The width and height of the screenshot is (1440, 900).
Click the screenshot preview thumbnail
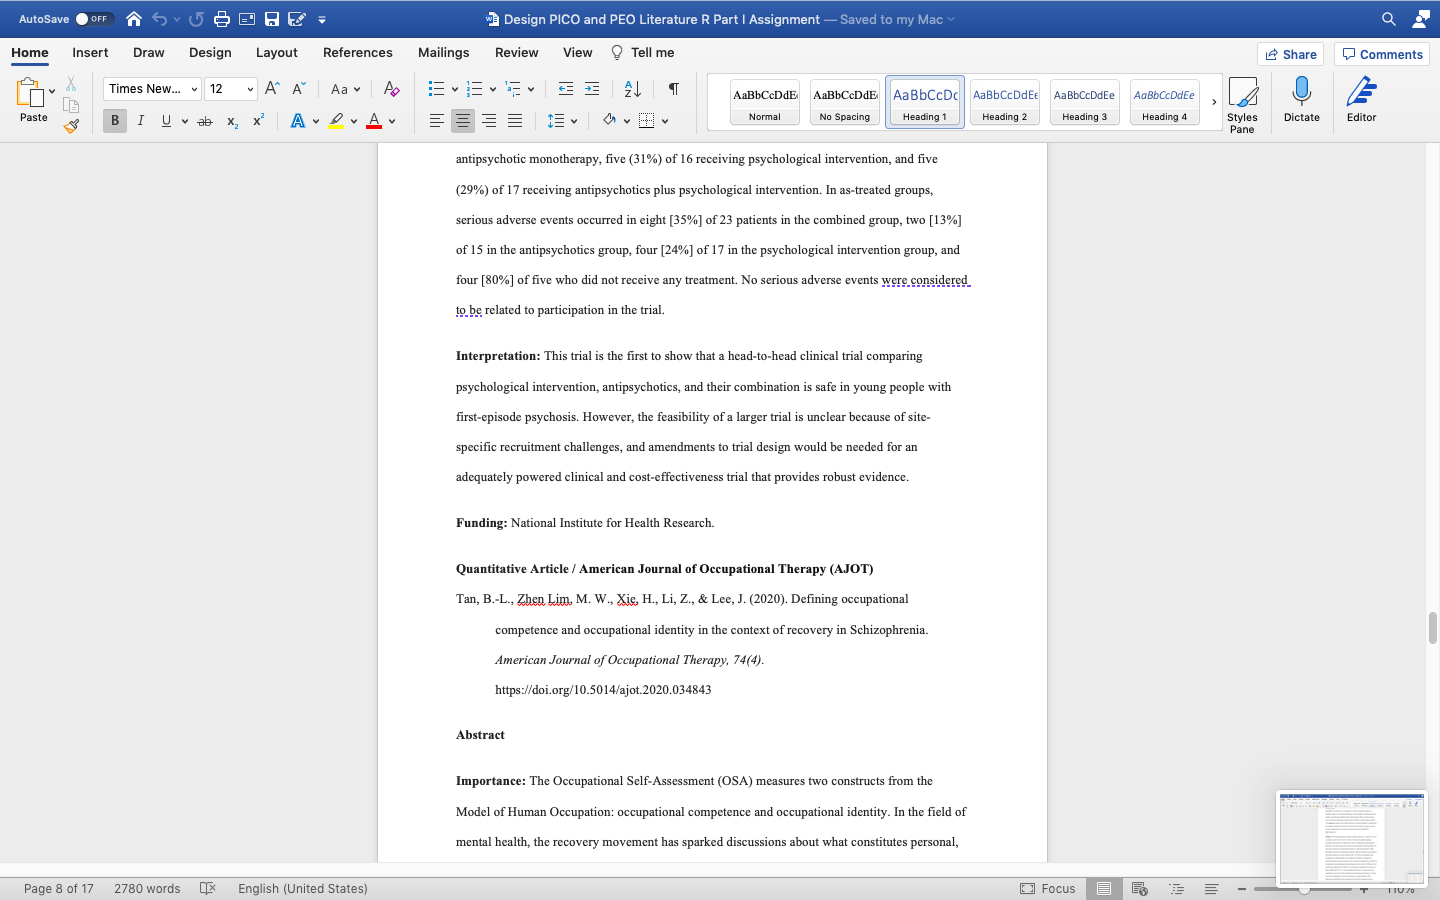click(1352, 838)
